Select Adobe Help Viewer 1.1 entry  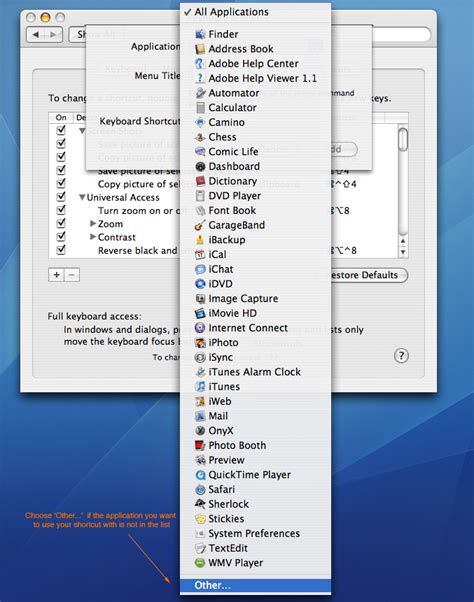click(x=255, y=78)
